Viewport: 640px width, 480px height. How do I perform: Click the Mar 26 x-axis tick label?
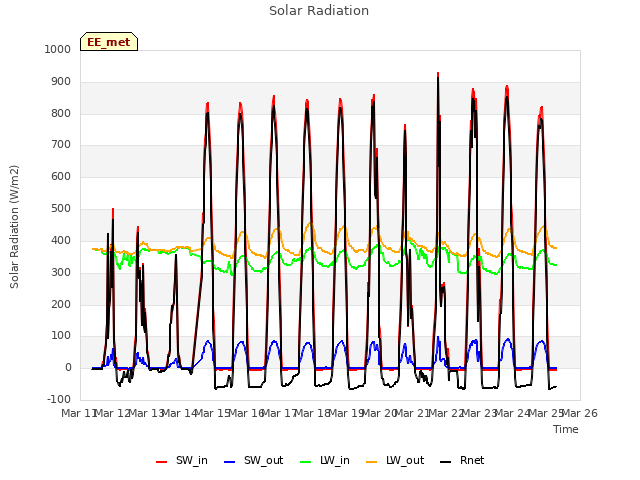580,413
